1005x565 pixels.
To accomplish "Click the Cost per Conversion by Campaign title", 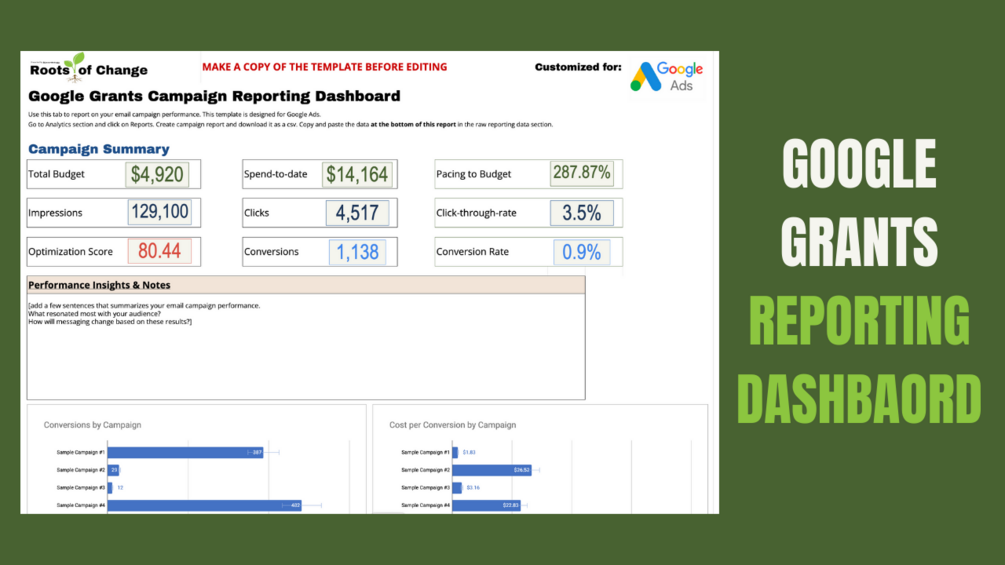I will 453,425.
